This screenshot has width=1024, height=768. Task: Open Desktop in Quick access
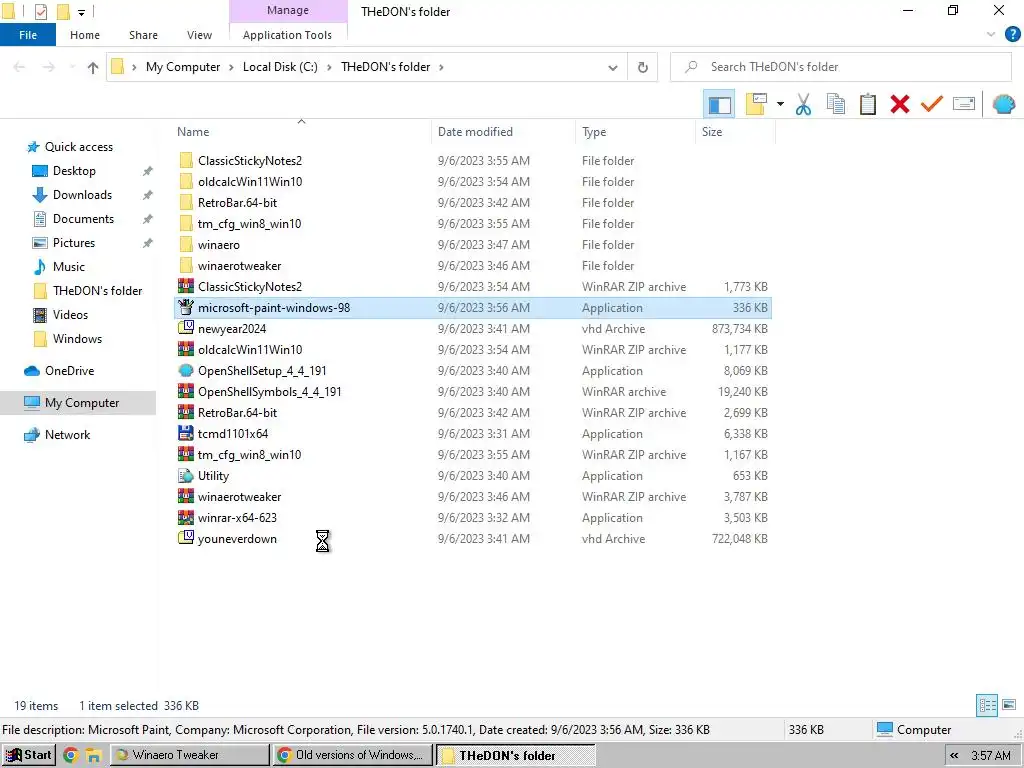pos(74,171)
